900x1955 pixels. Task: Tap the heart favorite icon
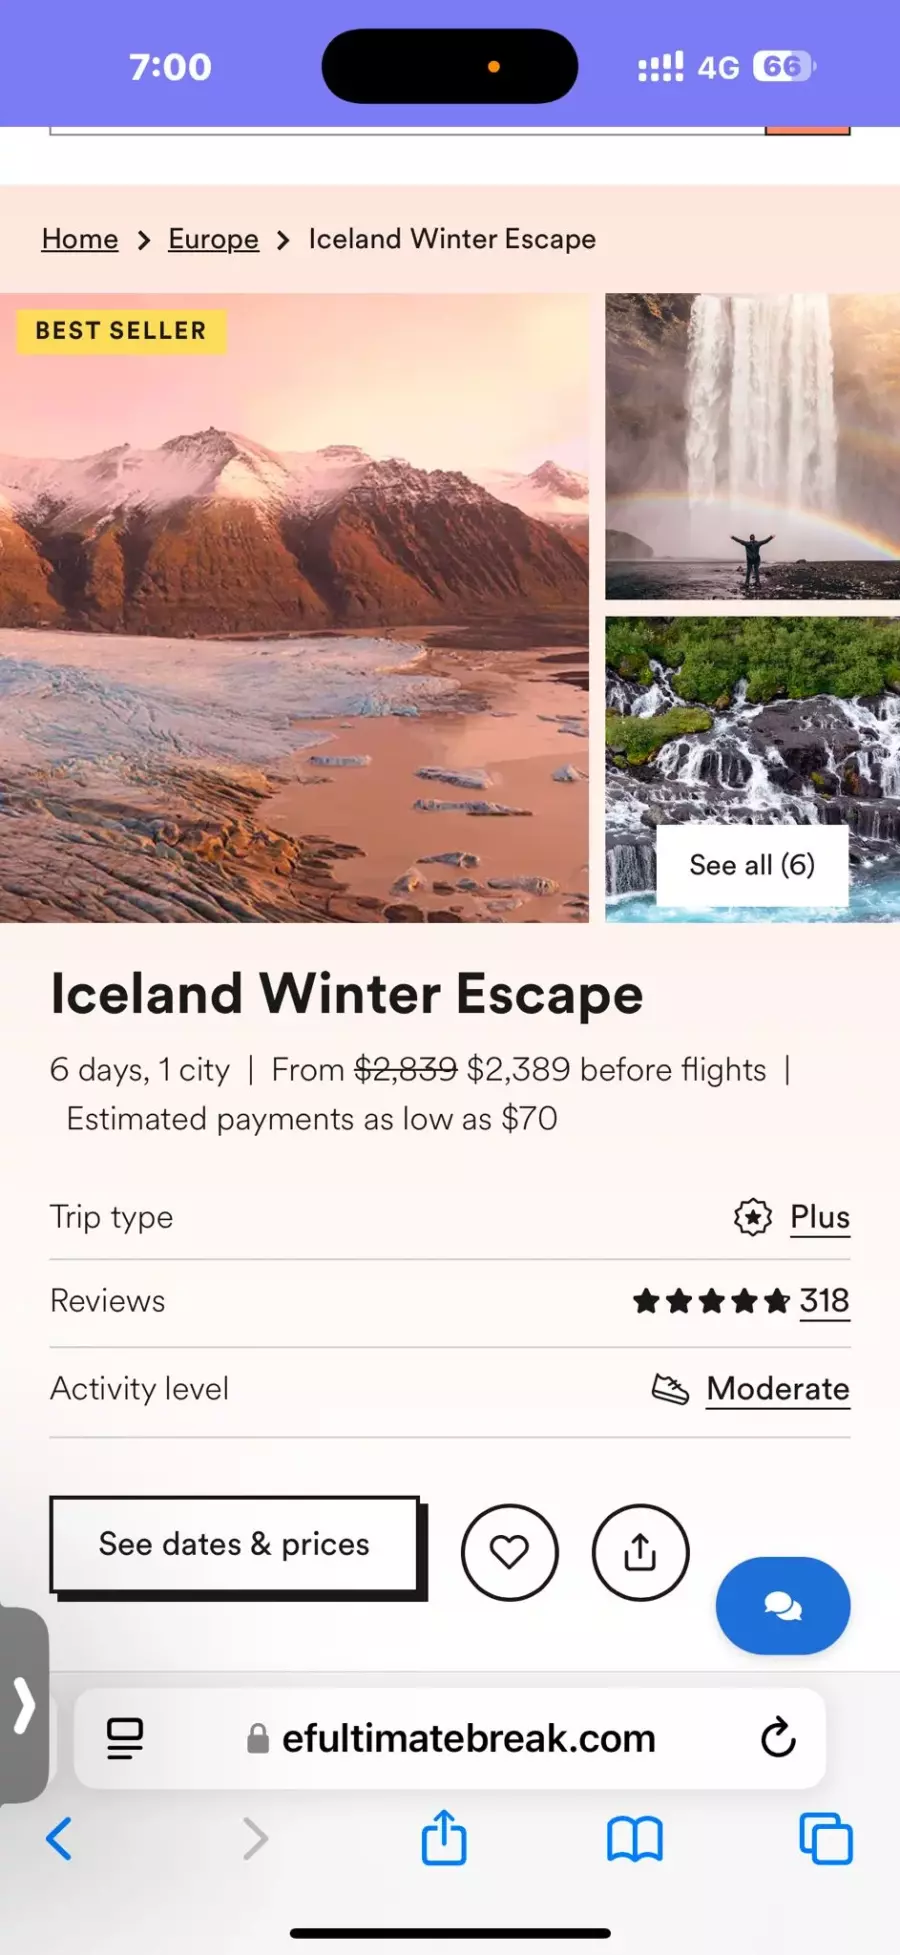point(509,1552)
